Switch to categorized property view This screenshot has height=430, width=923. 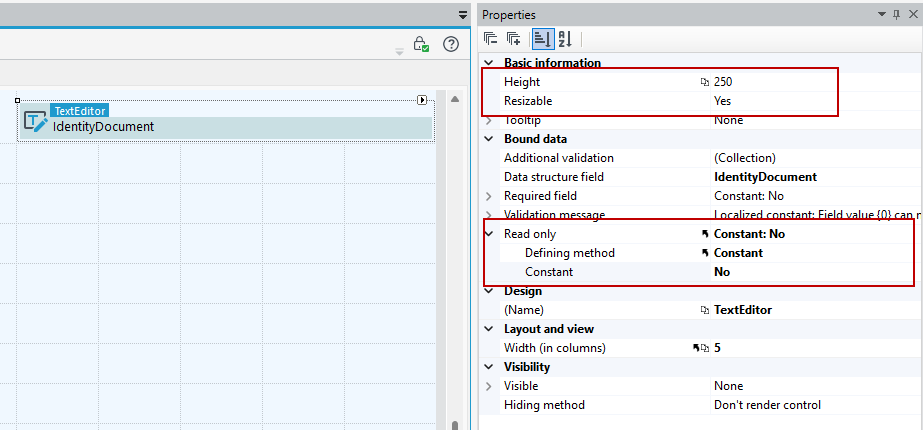coord(543,39)
